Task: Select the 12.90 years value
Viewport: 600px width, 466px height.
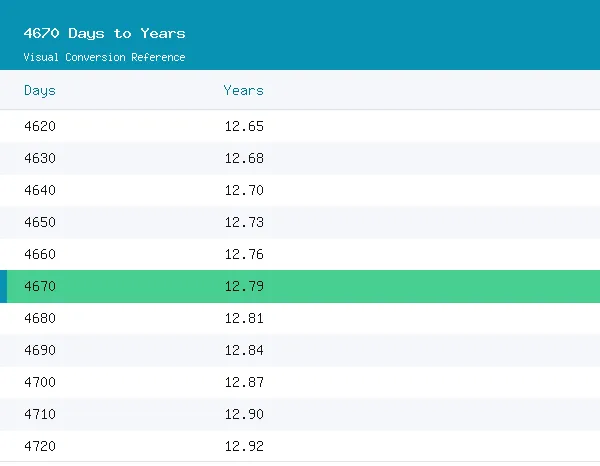Action: tap(244, 414)
